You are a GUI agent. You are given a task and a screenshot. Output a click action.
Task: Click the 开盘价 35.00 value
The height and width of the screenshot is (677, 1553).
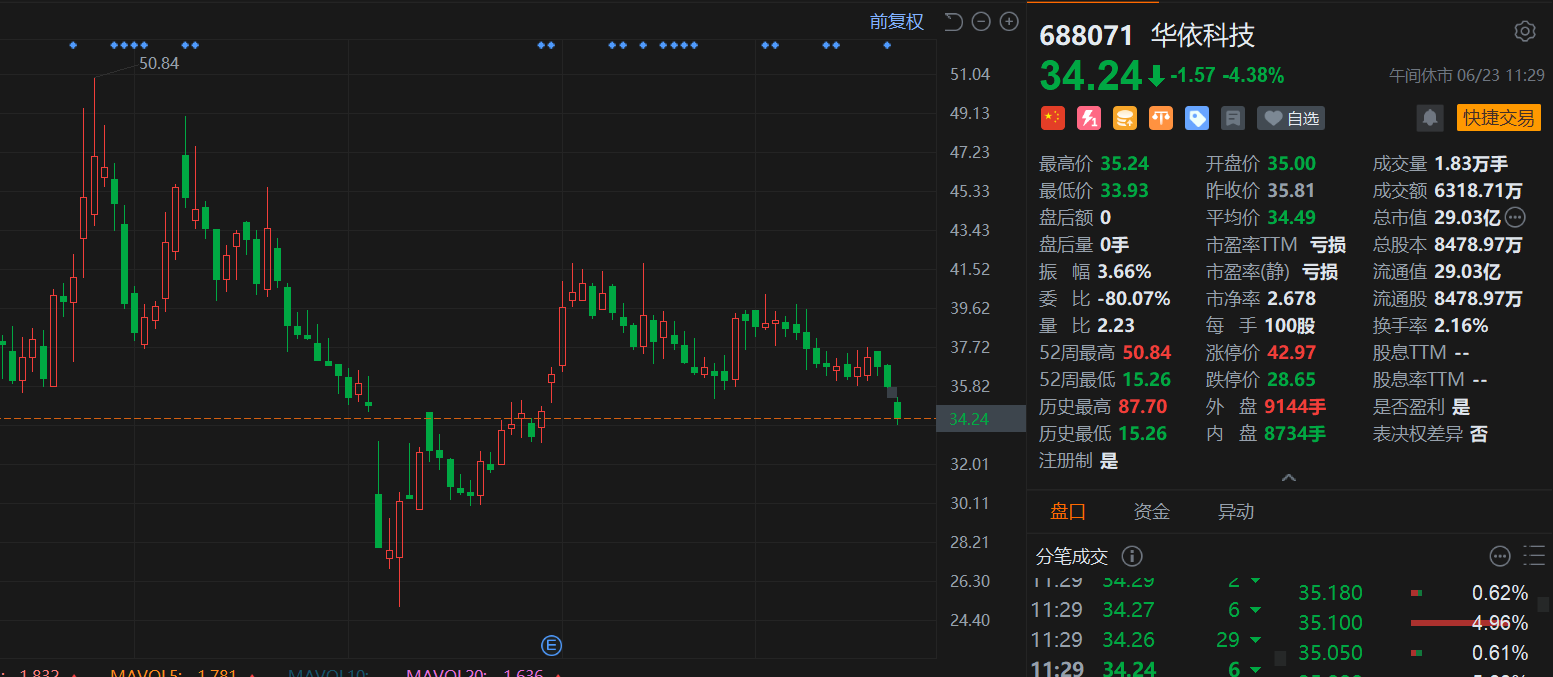(1290, 164)
